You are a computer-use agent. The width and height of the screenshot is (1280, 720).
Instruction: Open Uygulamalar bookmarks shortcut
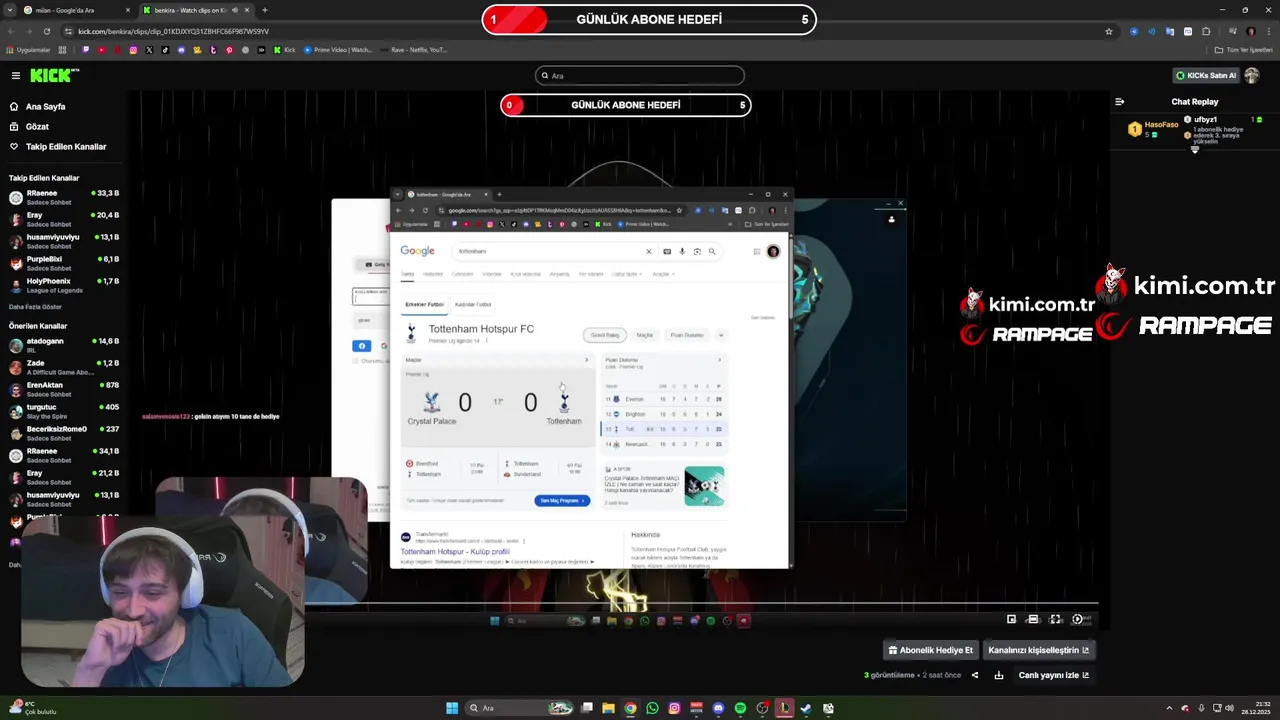27,50
